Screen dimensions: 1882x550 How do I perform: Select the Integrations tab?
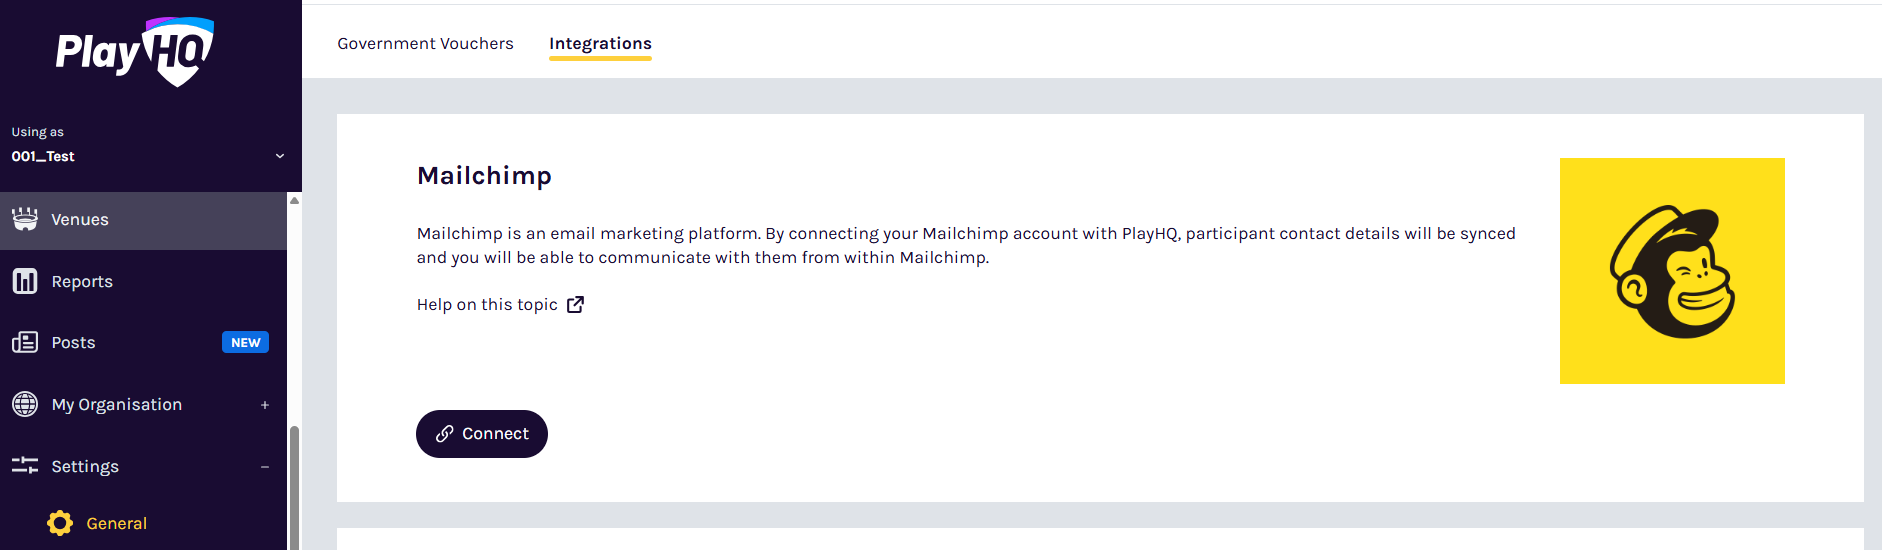pos(600,44)
